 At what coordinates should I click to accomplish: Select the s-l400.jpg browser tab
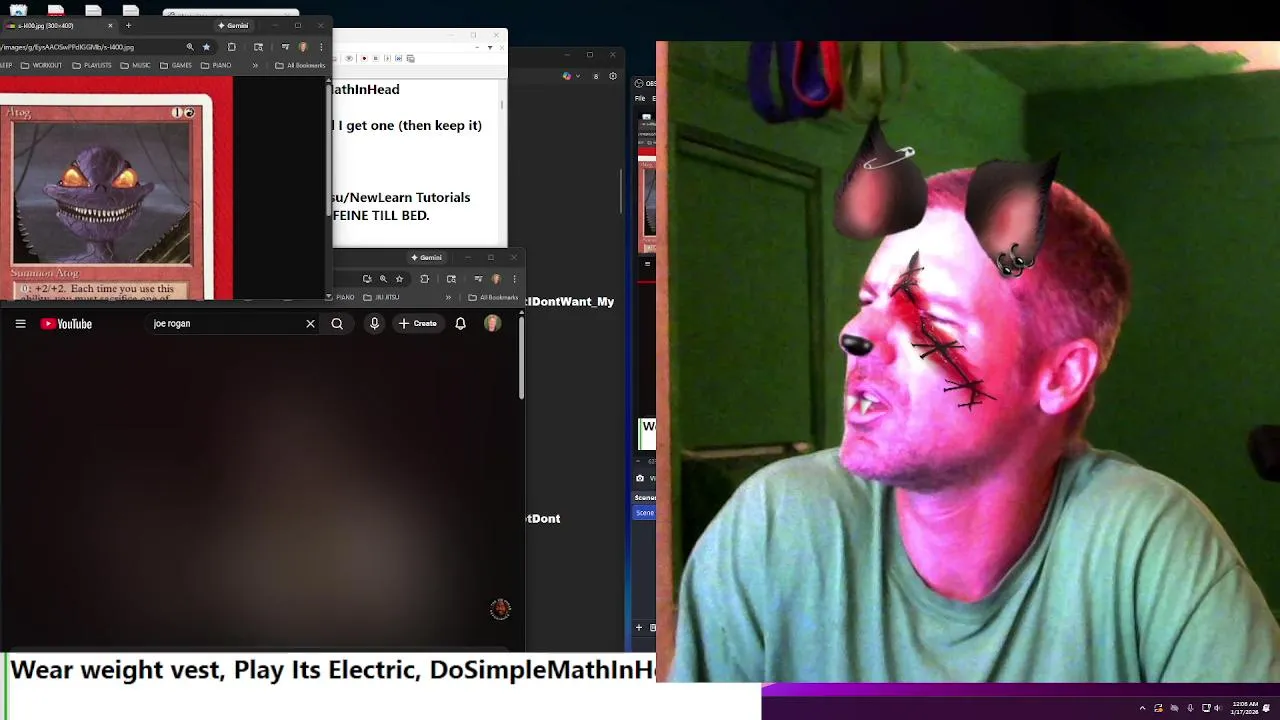coord(58,25)
